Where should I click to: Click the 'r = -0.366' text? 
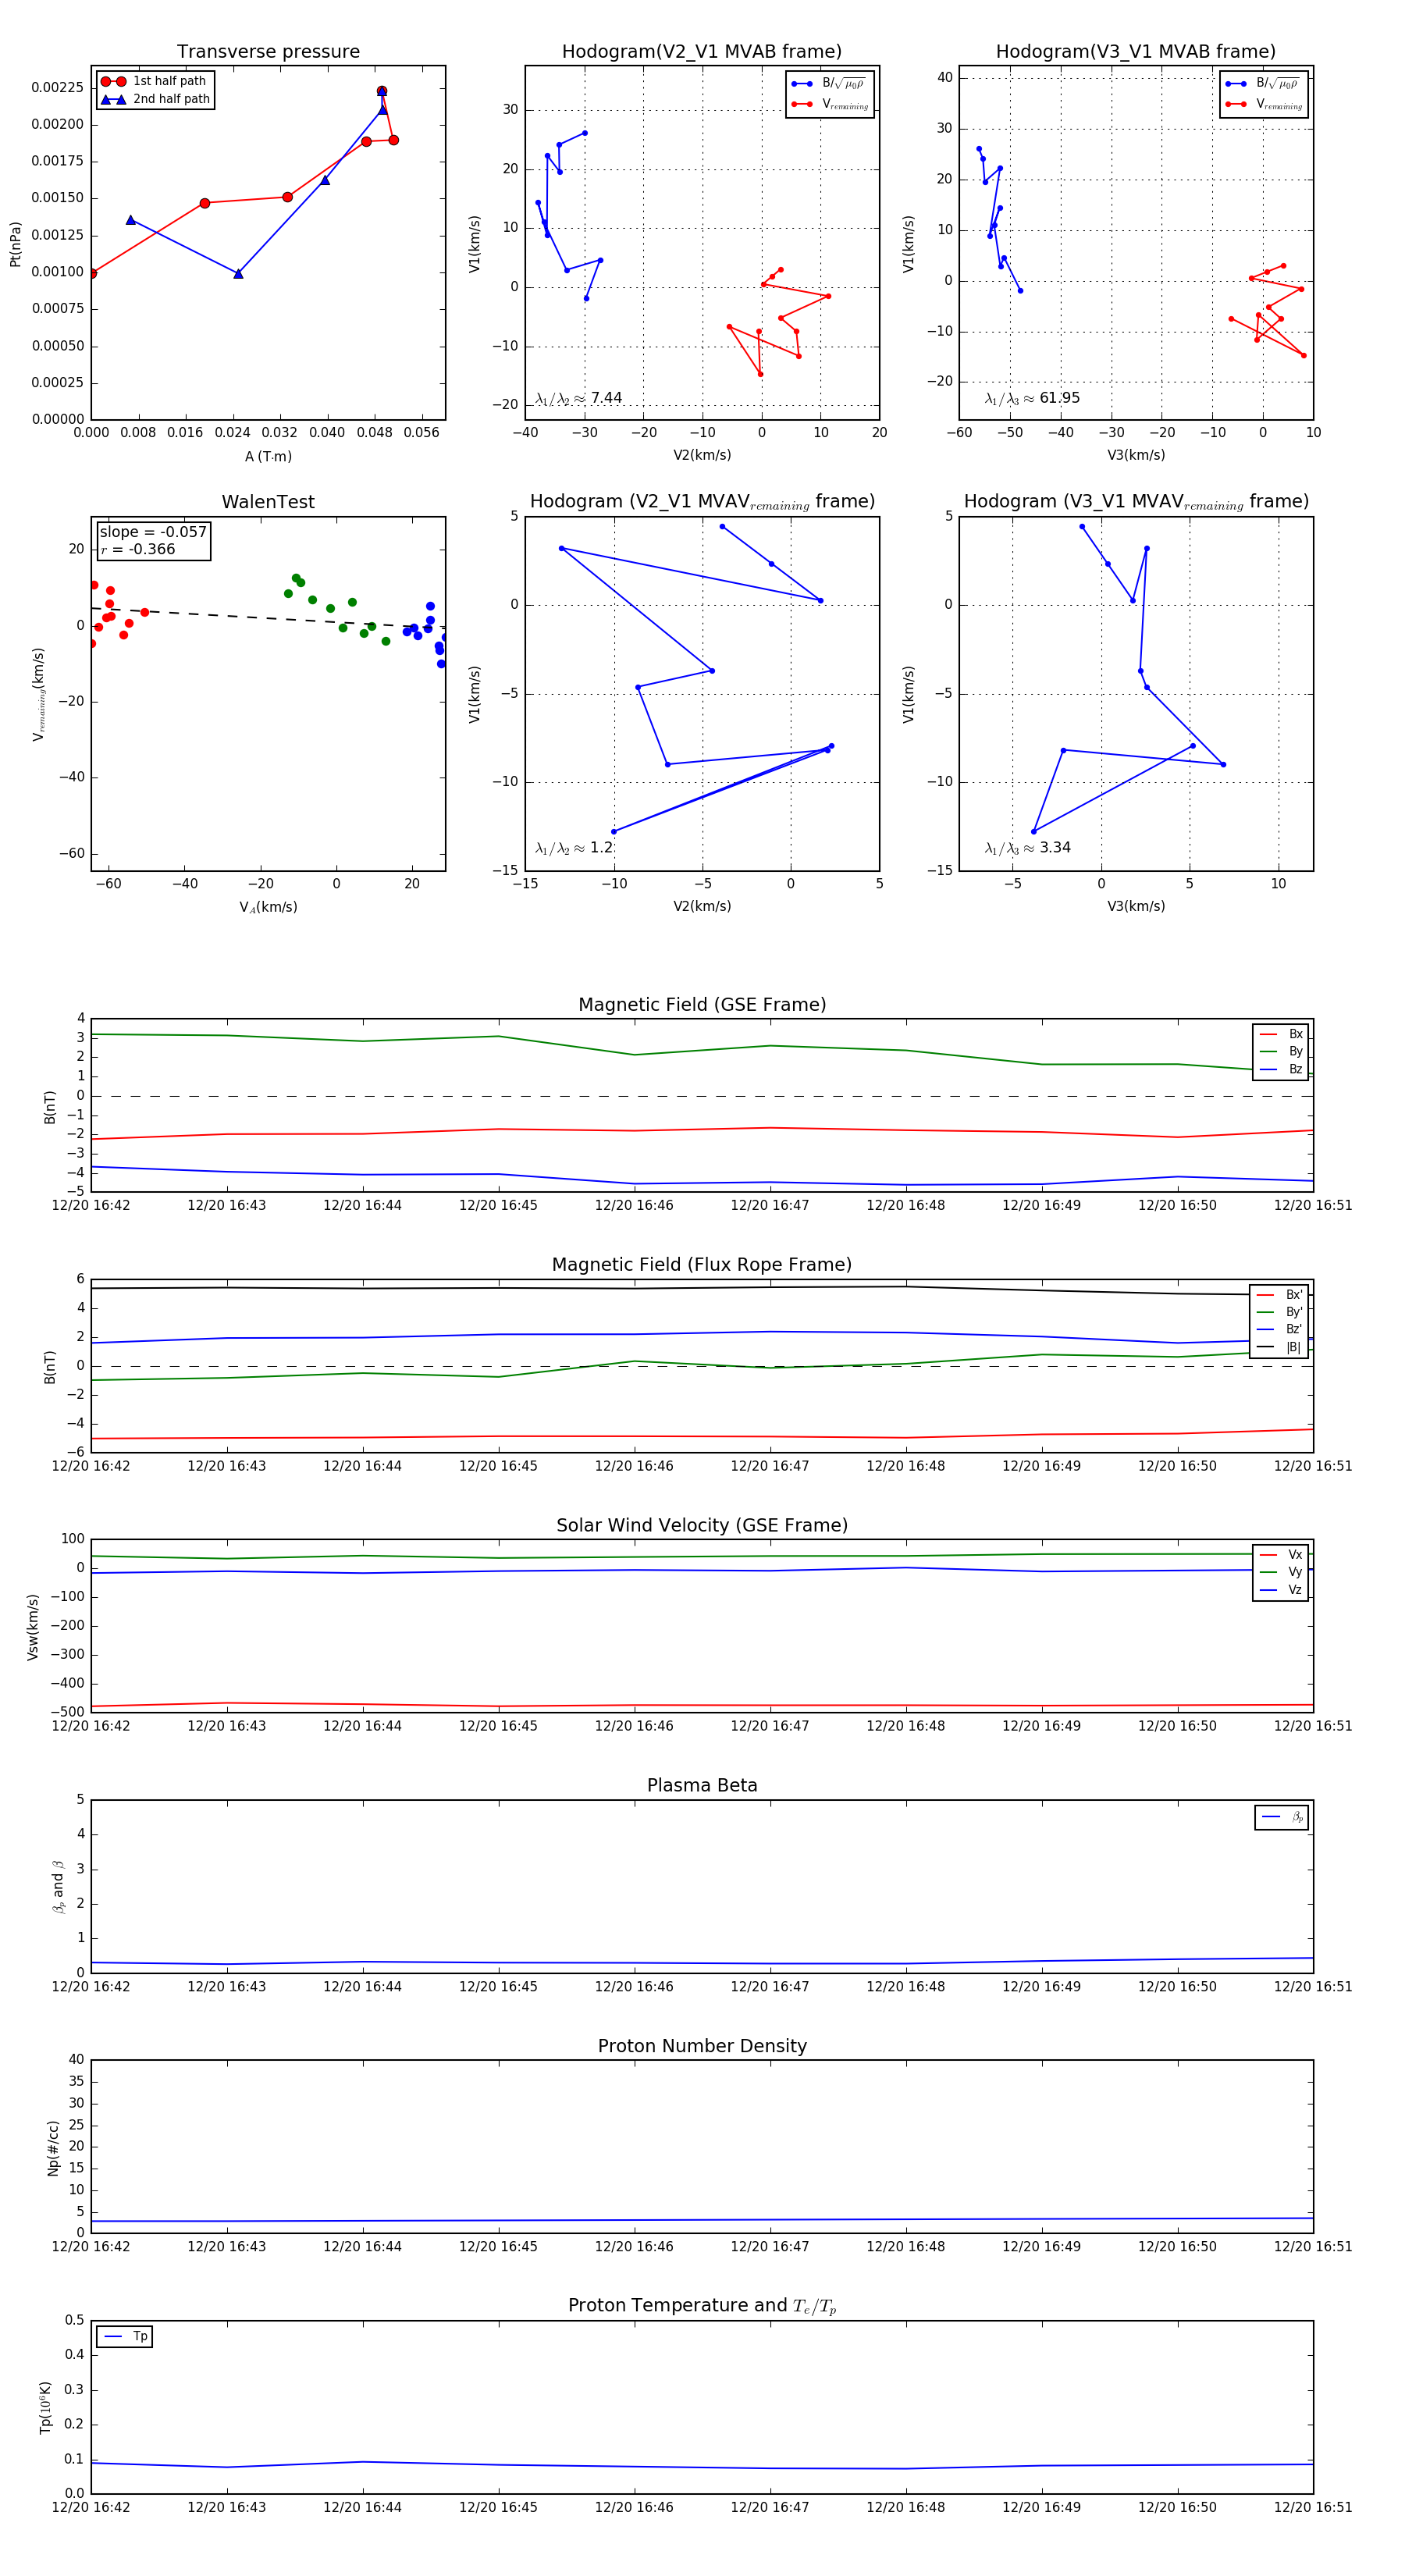tap(138, 549)
